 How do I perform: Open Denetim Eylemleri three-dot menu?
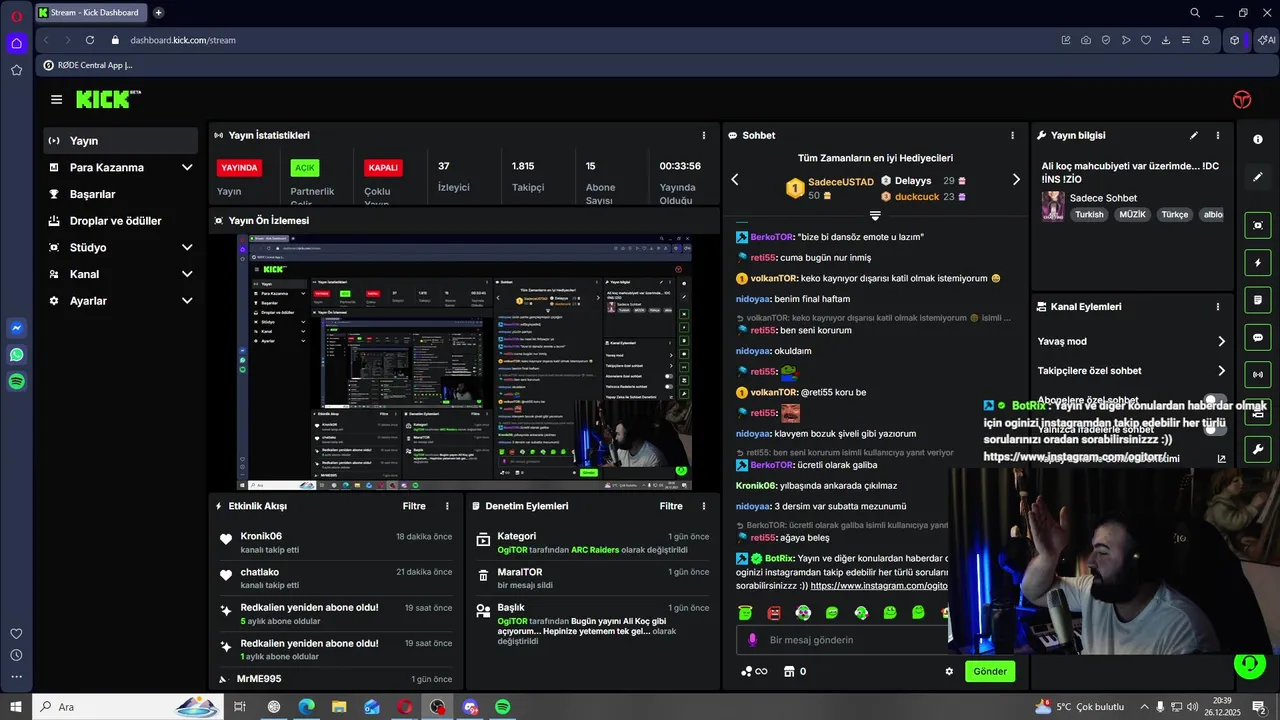(x=705, y=506)
